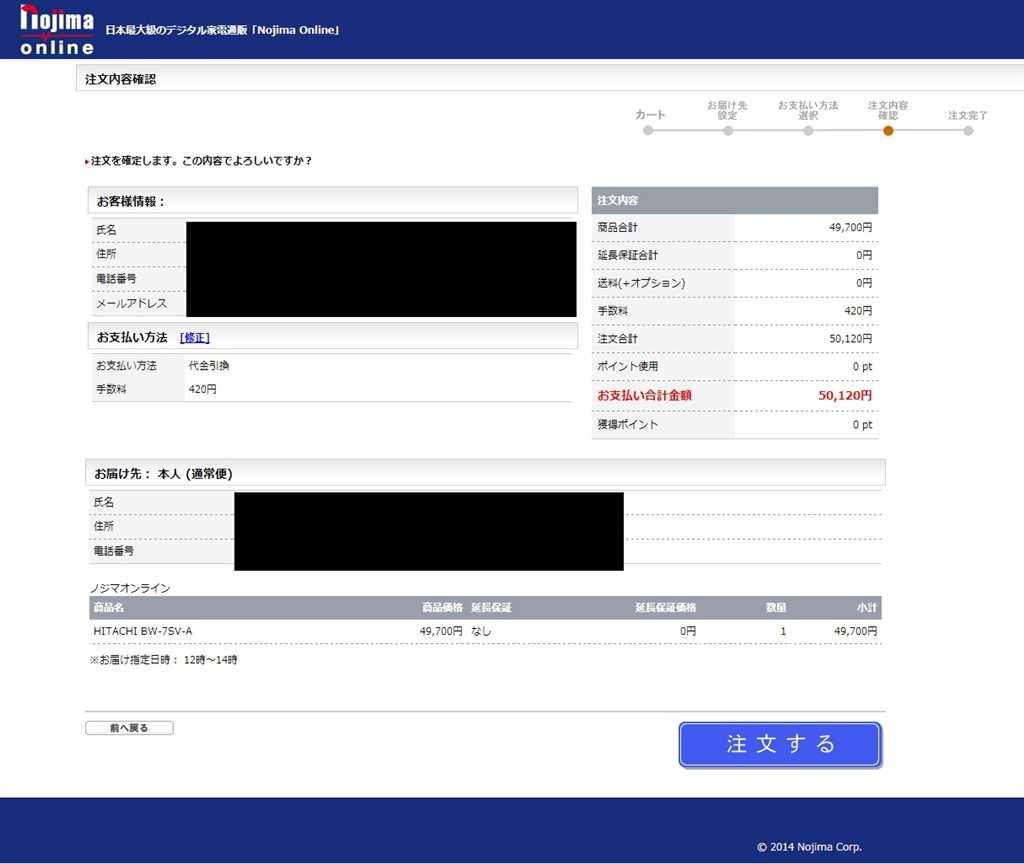1024x864 pixels.
Task: Click the 代金引換 payment method text
Action: click(209, 366)
